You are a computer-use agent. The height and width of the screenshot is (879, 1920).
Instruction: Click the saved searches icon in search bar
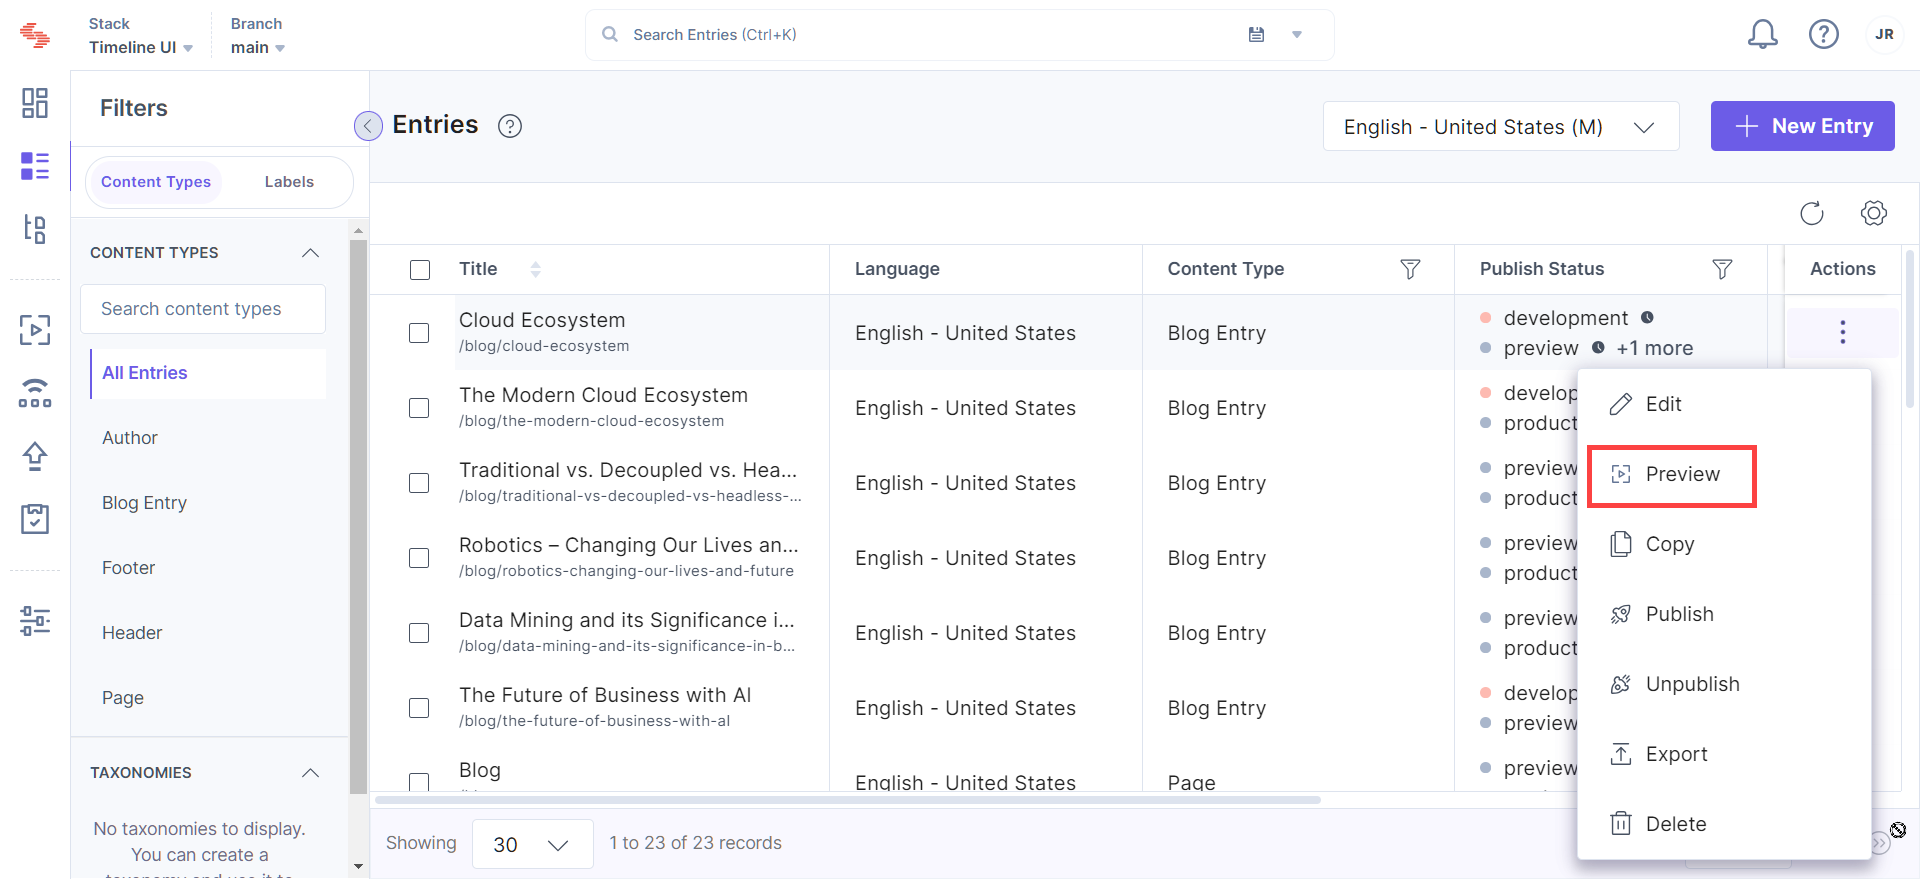coord(1257,35)
